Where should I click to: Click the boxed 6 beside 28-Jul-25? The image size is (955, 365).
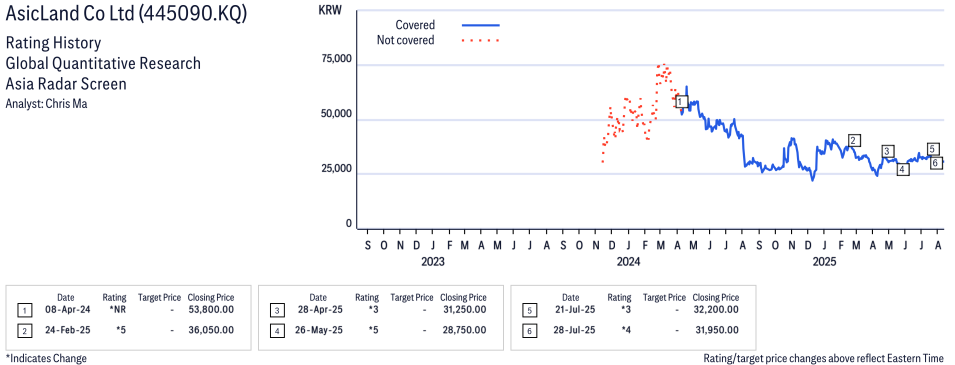pos(529,330)
